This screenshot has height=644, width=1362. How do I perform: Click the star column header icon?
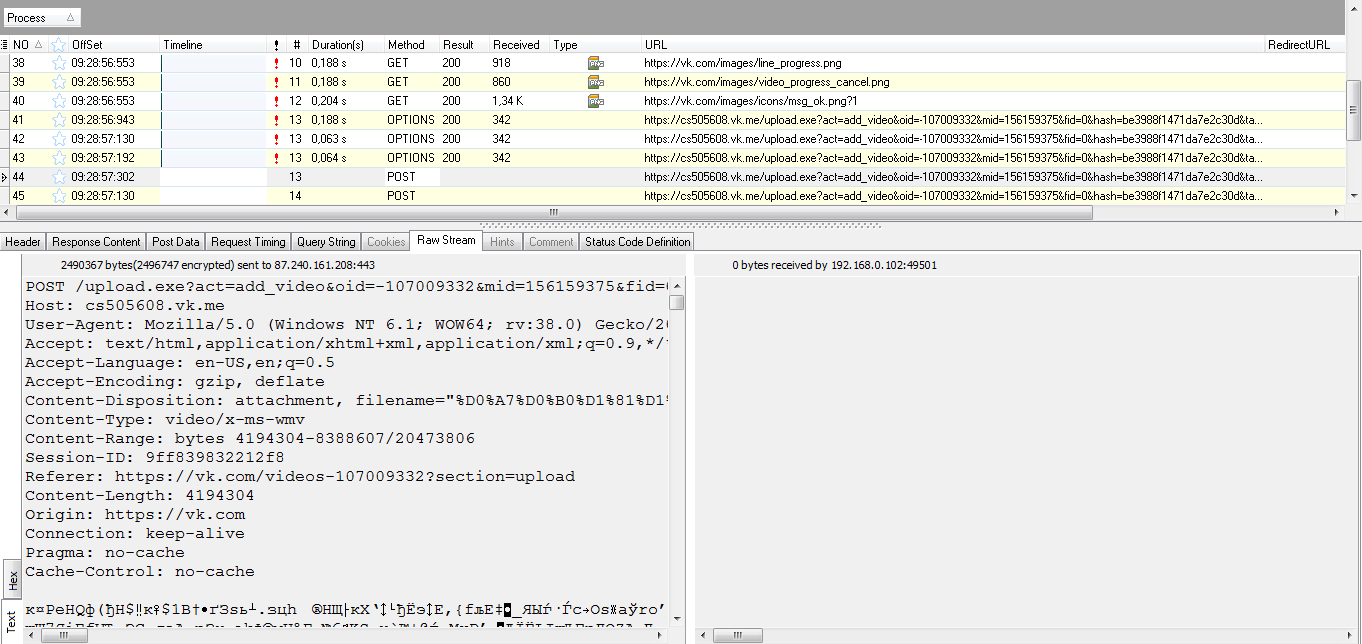[58, 45]
